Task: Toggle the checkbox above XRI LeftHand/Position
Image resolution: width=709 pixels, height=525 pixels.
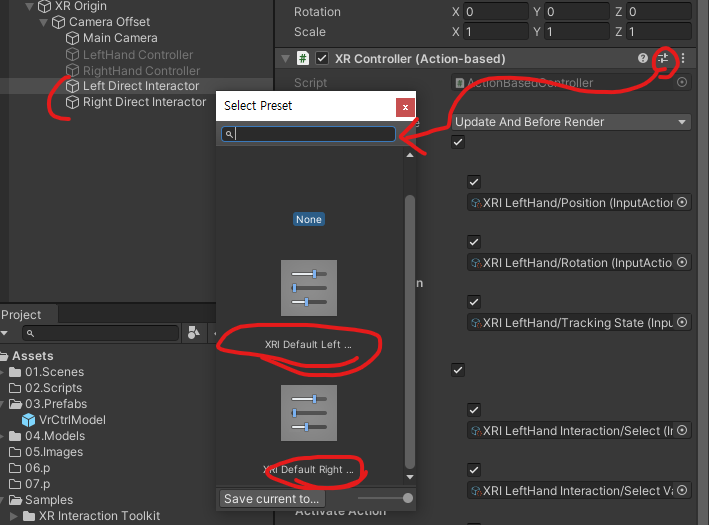Action: (x=474, y=182)
